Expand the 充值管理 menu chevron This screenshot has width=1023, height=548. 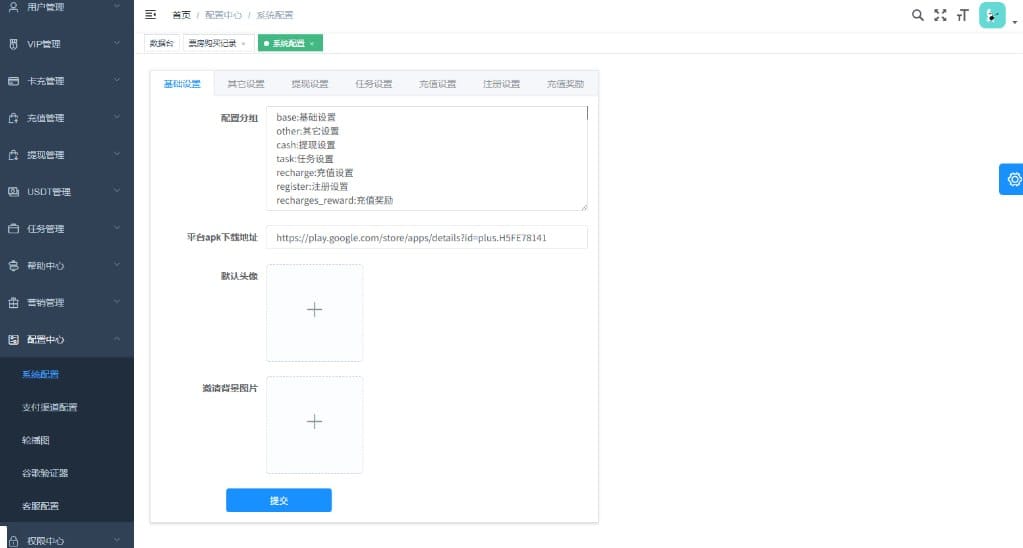coord(117,117)
